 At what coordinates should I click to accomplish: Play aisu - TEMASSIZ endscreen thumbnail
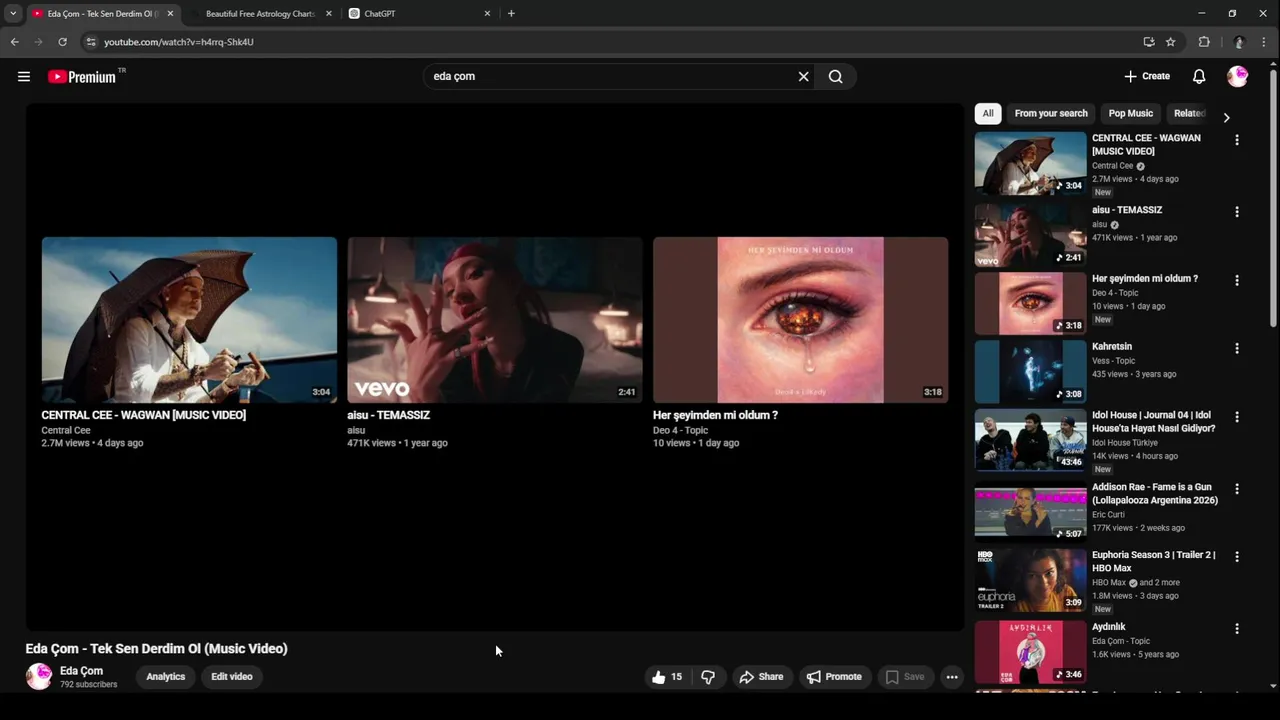(x=495, y=320)
